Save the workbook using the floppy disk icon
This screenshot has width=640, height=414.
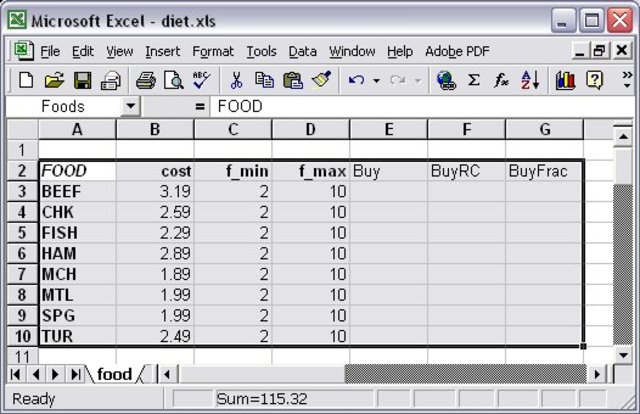click(x=82, y=80)
